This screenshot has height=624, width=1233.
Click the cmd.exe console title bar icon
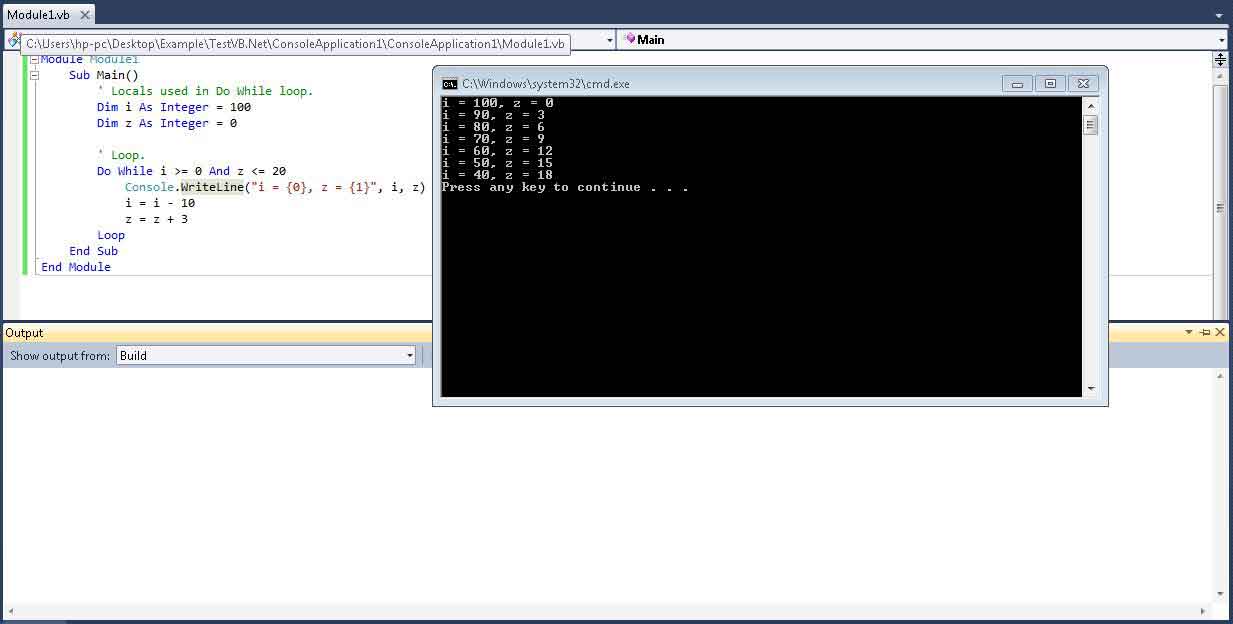point(450,84)
